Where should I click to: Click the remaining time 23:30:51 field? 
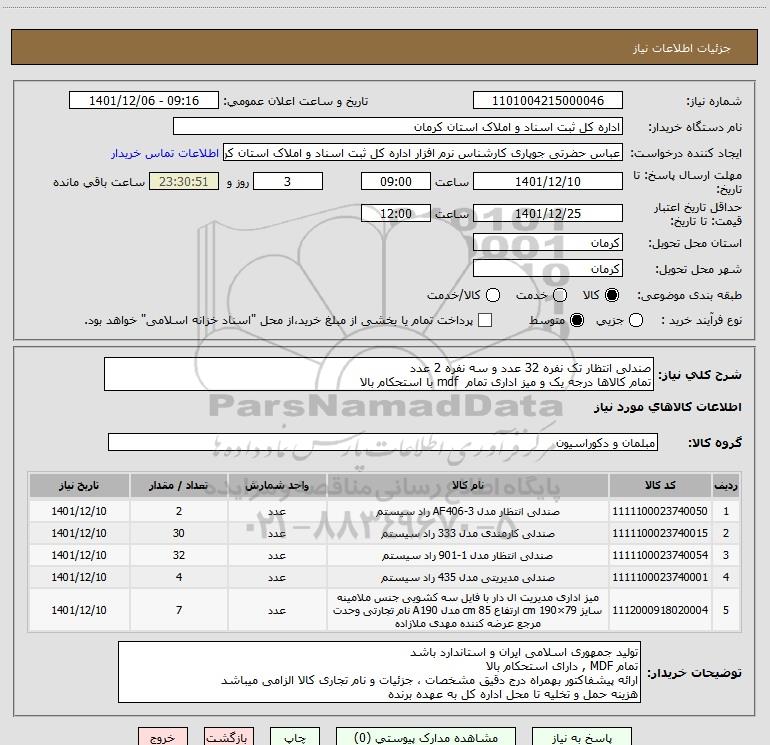click(x=184, y=181)
